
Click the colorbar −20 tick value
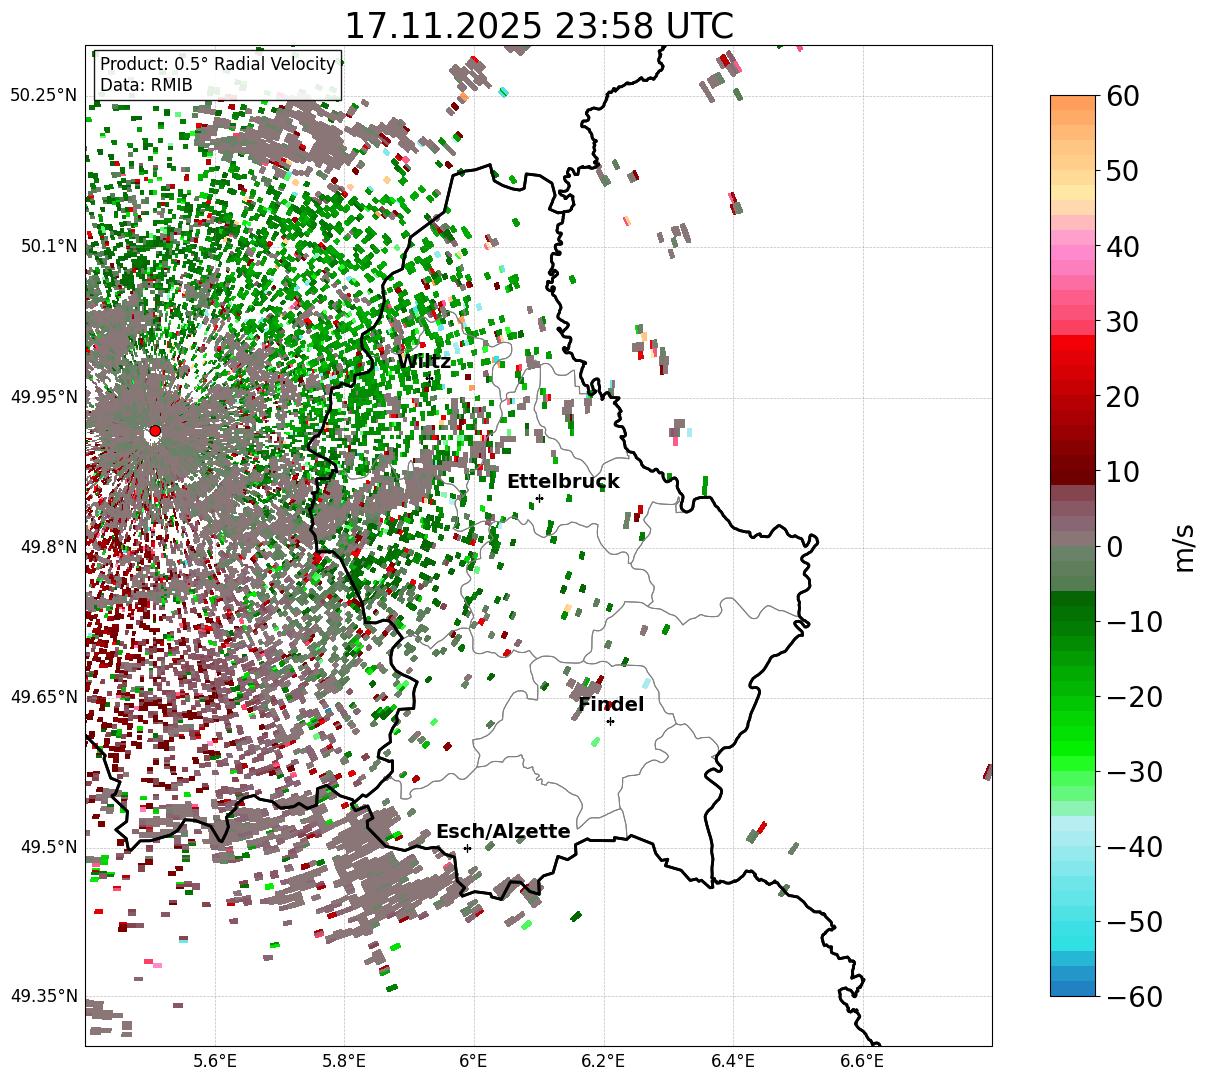click(x=1134, y=696)
